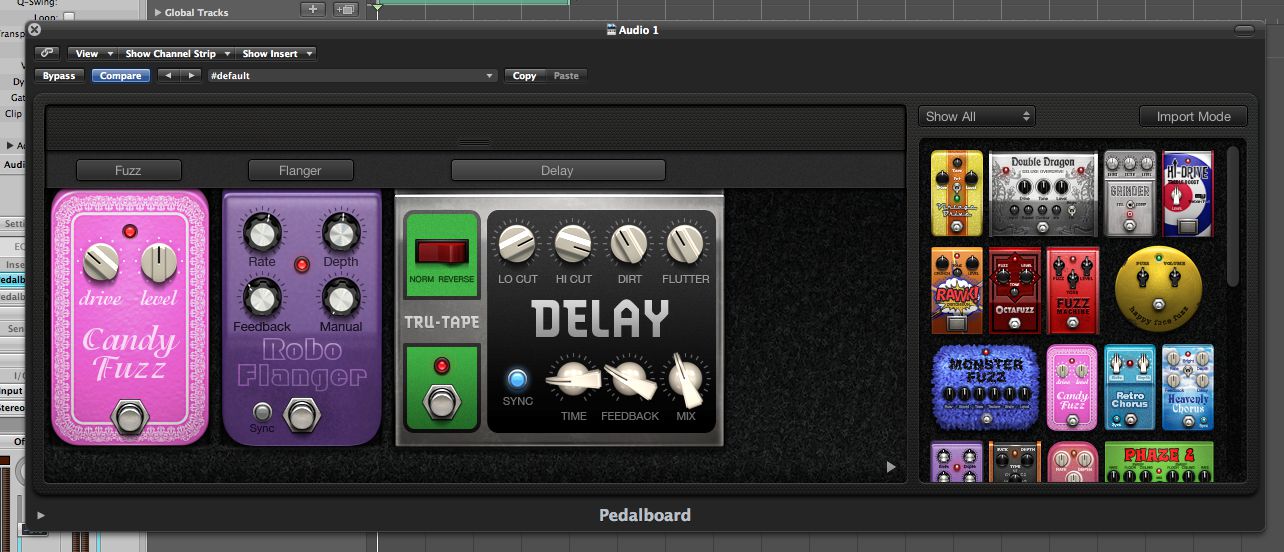Image resolution: width=1284 pixels, height=552 pixels.
Task: Click the plus button beside Global Tracks
Action: click(x=314, y=9)
